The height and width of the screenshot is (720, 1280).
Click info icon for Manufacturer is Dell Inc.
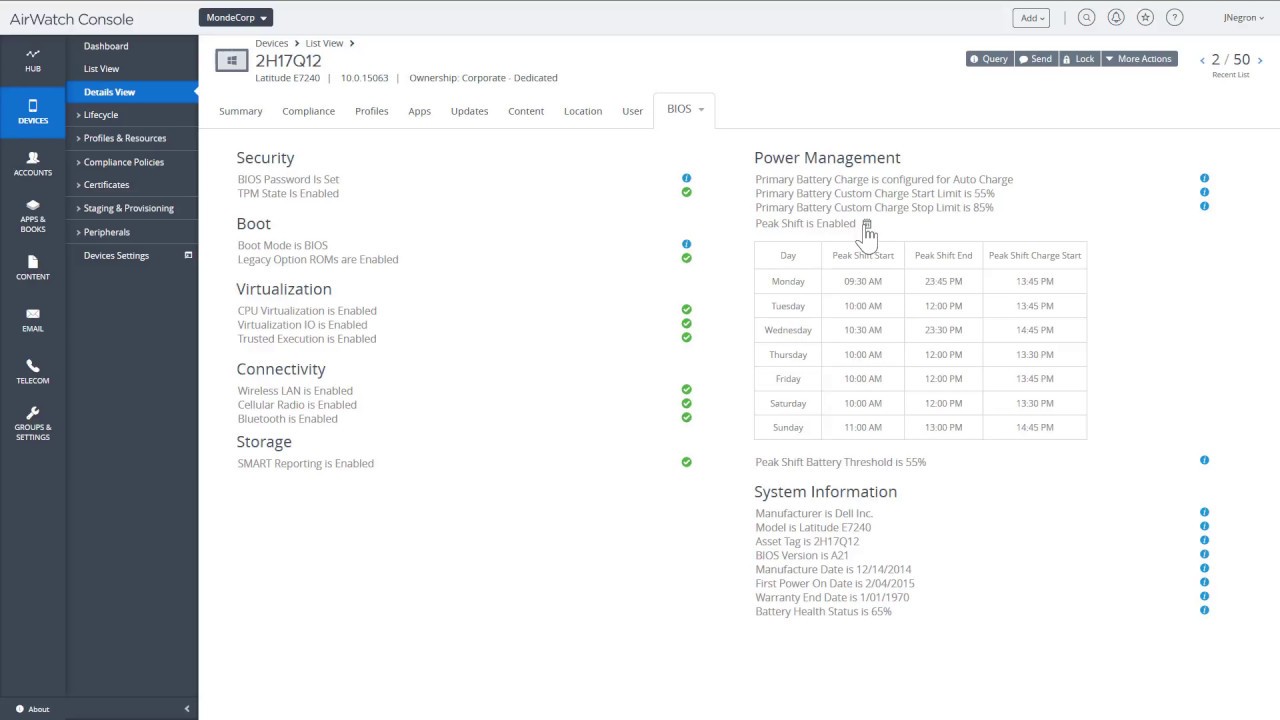(1204, 512)
